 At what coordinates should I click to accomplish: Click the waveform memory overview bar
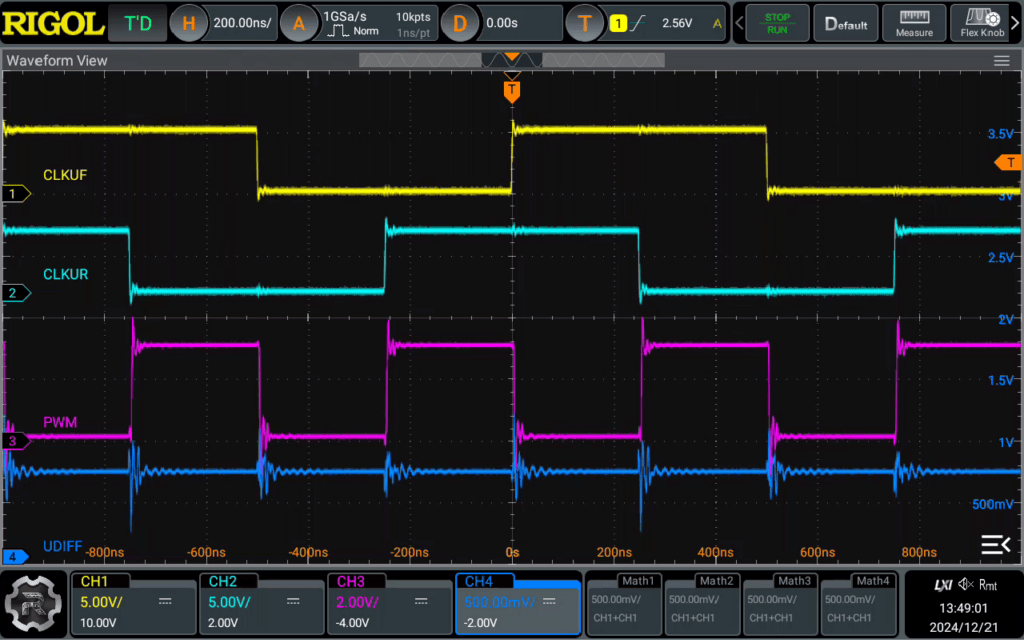pyautogui.click(x=512, y=61)
